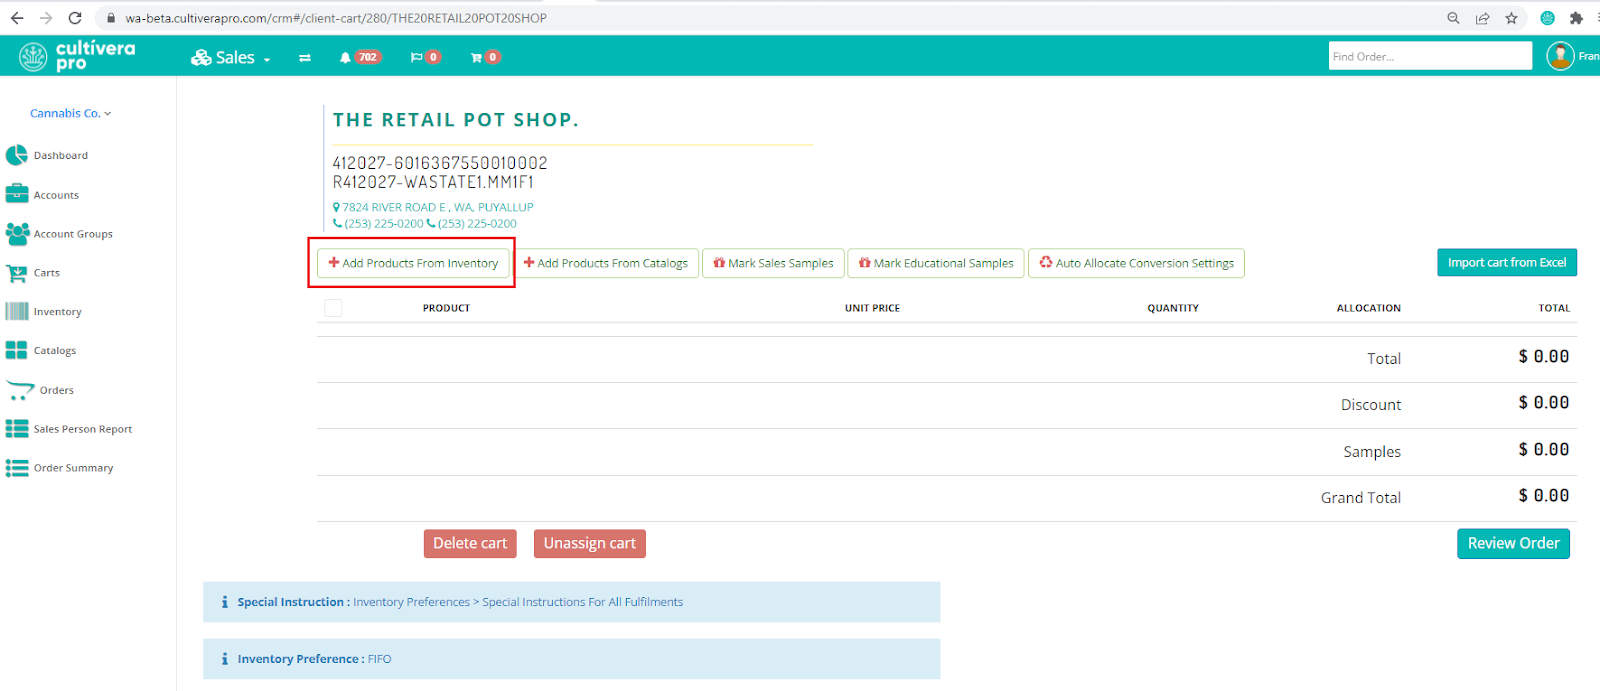1600x691 pixels.
Task: Open the user profile avatar
Action: pyautogui.click(x=1560, y=56)
